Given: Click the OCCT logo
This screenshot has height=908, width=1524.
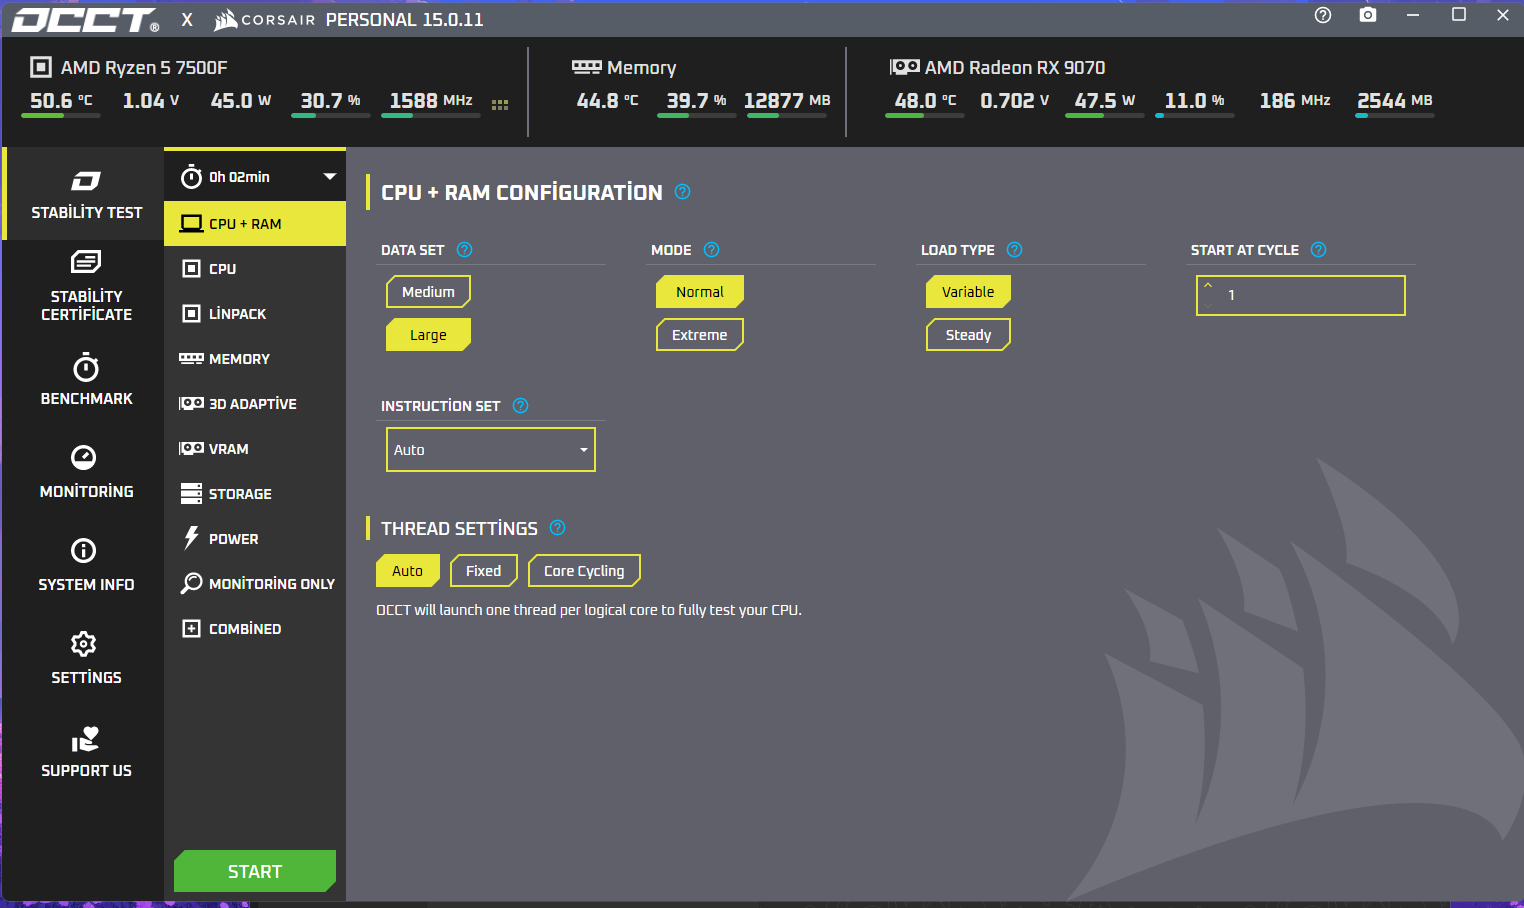Looking at the screenshot, I should click(x=85, y=20).
